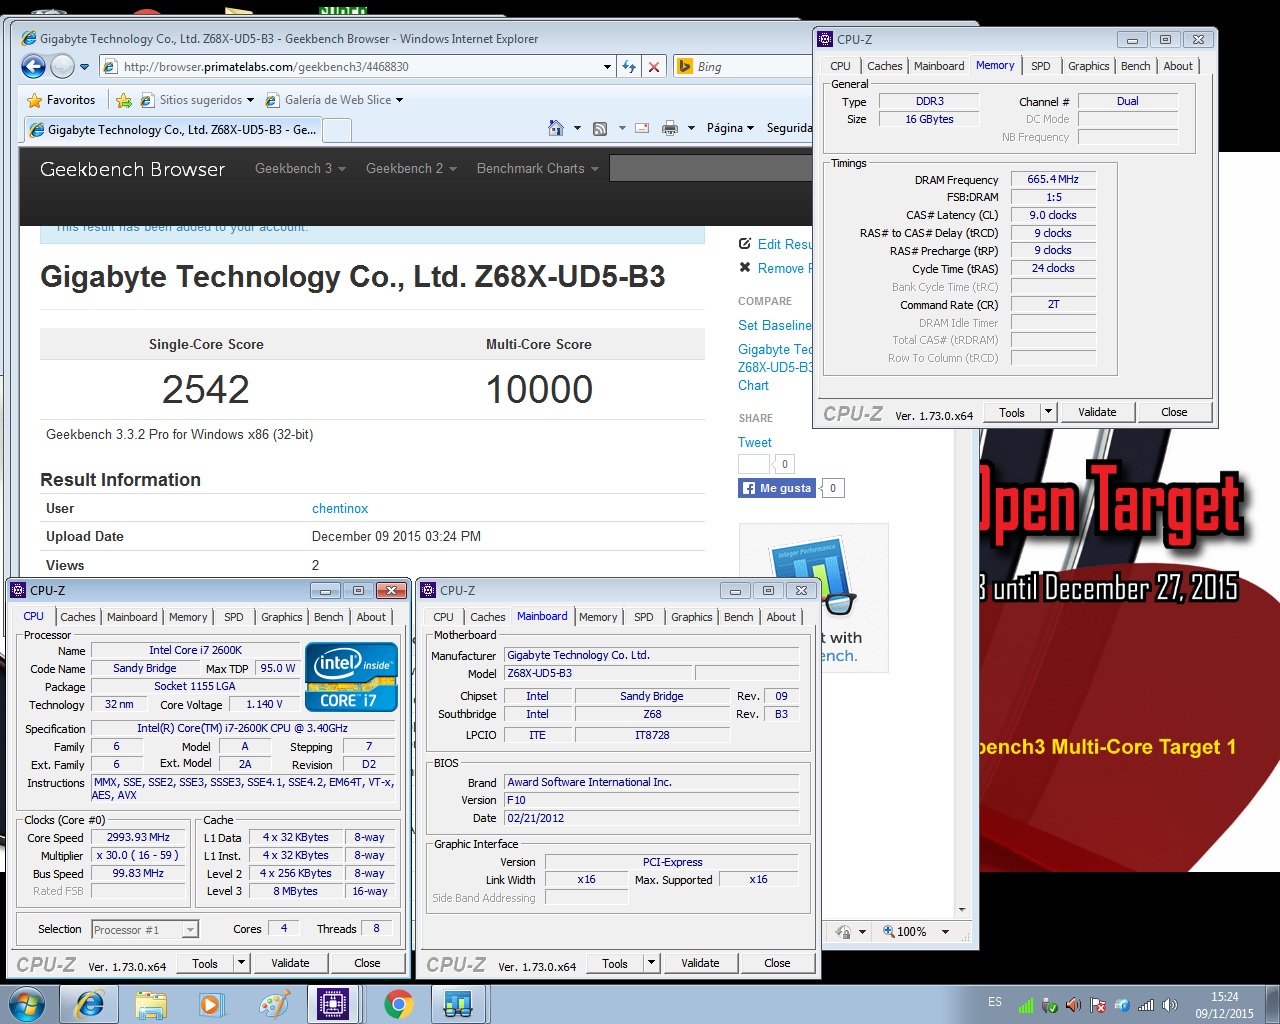Stop loading with the red X icon
Viewport: 1280px width, 1024px height.
(x=654, y=67)
